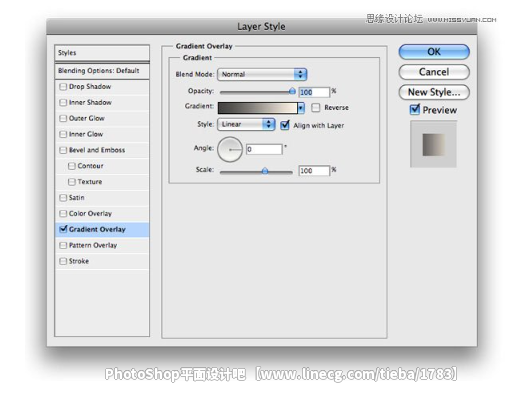Select the Satin effect label

[77, 198]
